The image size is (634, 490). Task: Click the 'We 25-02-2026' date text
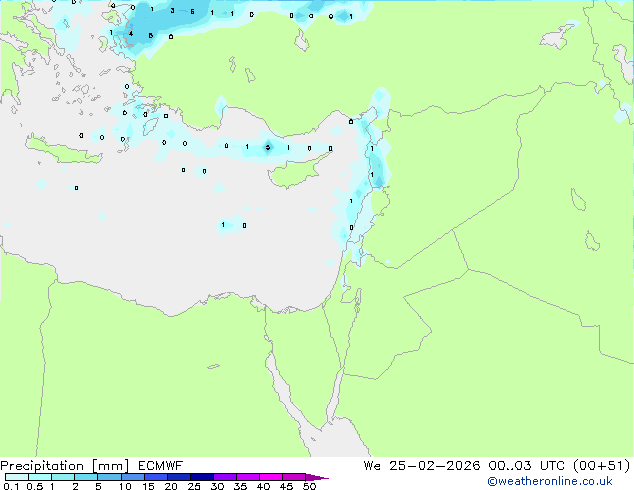click(422, 466)
